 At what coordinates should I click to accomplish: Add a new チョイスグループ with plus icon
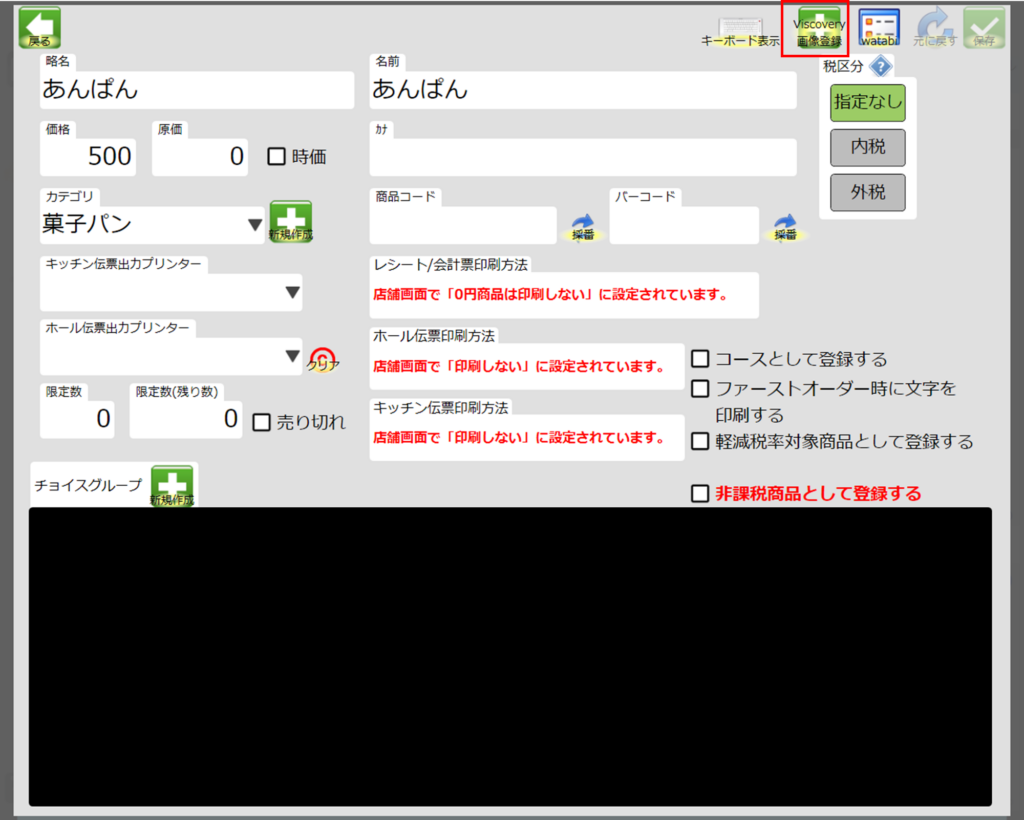click(172, 486)
